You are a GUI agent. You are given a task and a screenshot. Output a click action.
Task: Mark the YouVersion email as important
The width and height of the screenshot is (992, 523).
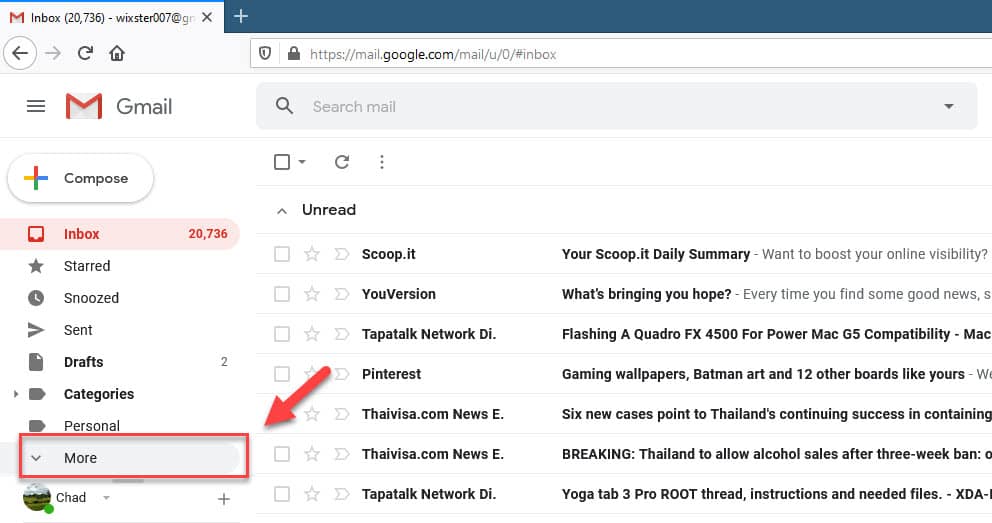342,293
